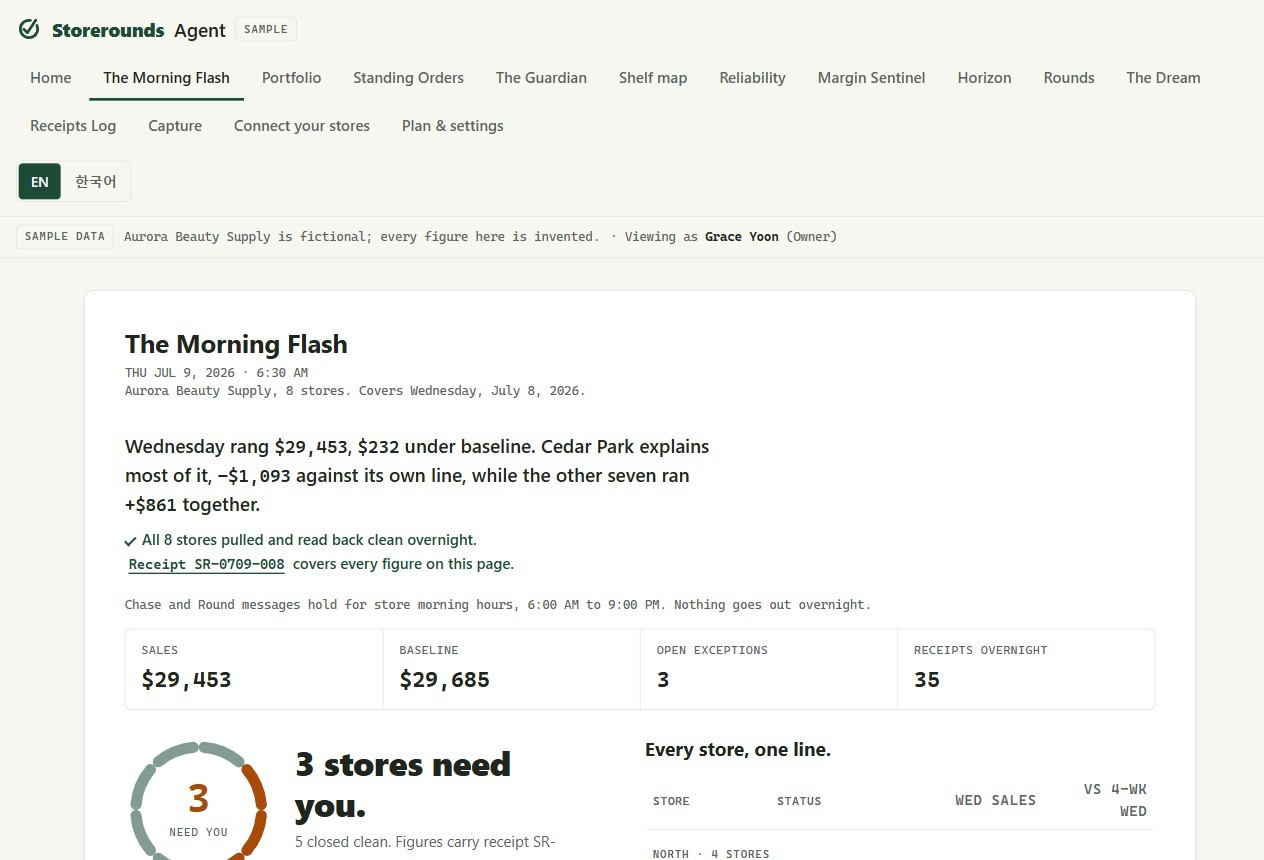Open Margin Sentinel
Image resolution: width=1264 pixels, height=860 pixels.
coord(871,78)
